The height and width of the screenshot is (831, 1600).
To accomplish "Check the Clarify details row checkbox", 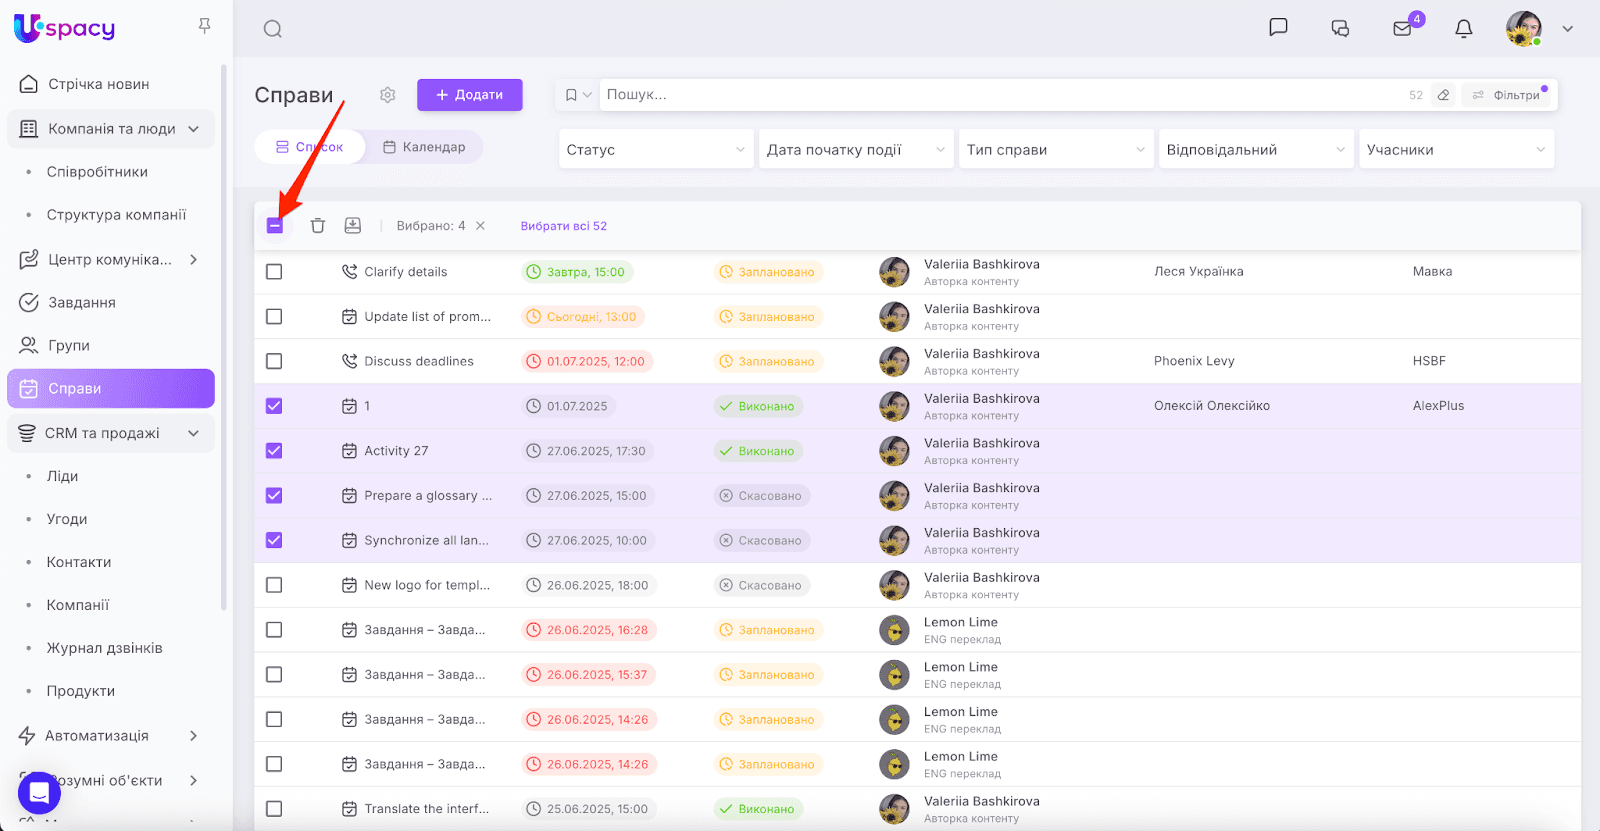I will [x=274, y=272].
